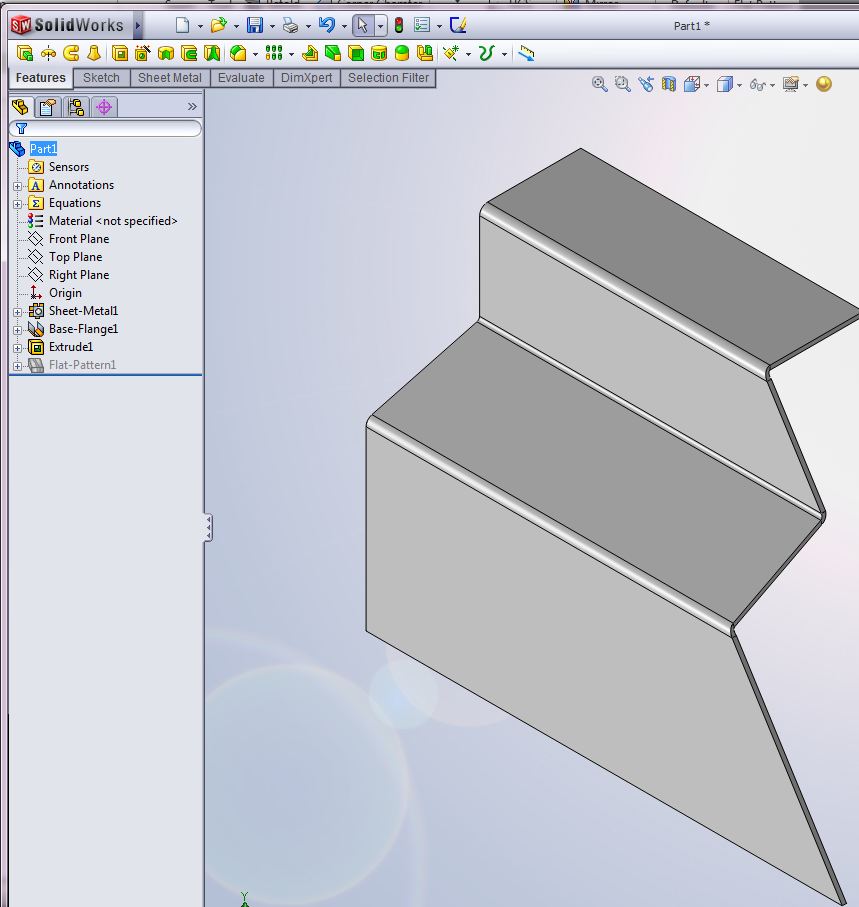Click Zoom to Fit in the view toolbar
859x907 pixels.
point(600,84)
